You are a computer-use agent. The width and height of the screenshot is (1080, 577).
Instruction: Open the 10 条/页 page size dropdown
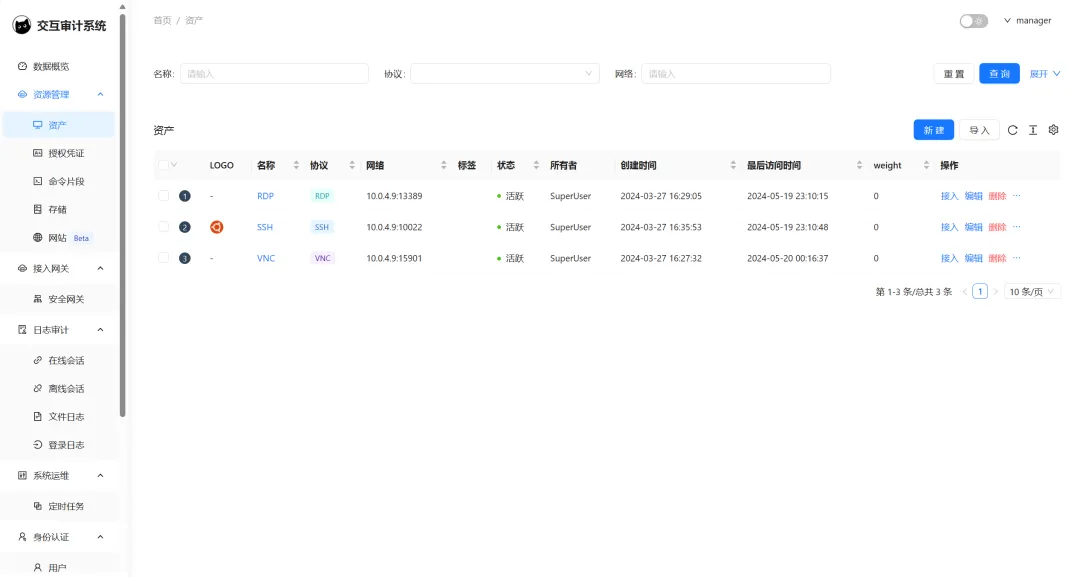click(x=1032, y=292)
